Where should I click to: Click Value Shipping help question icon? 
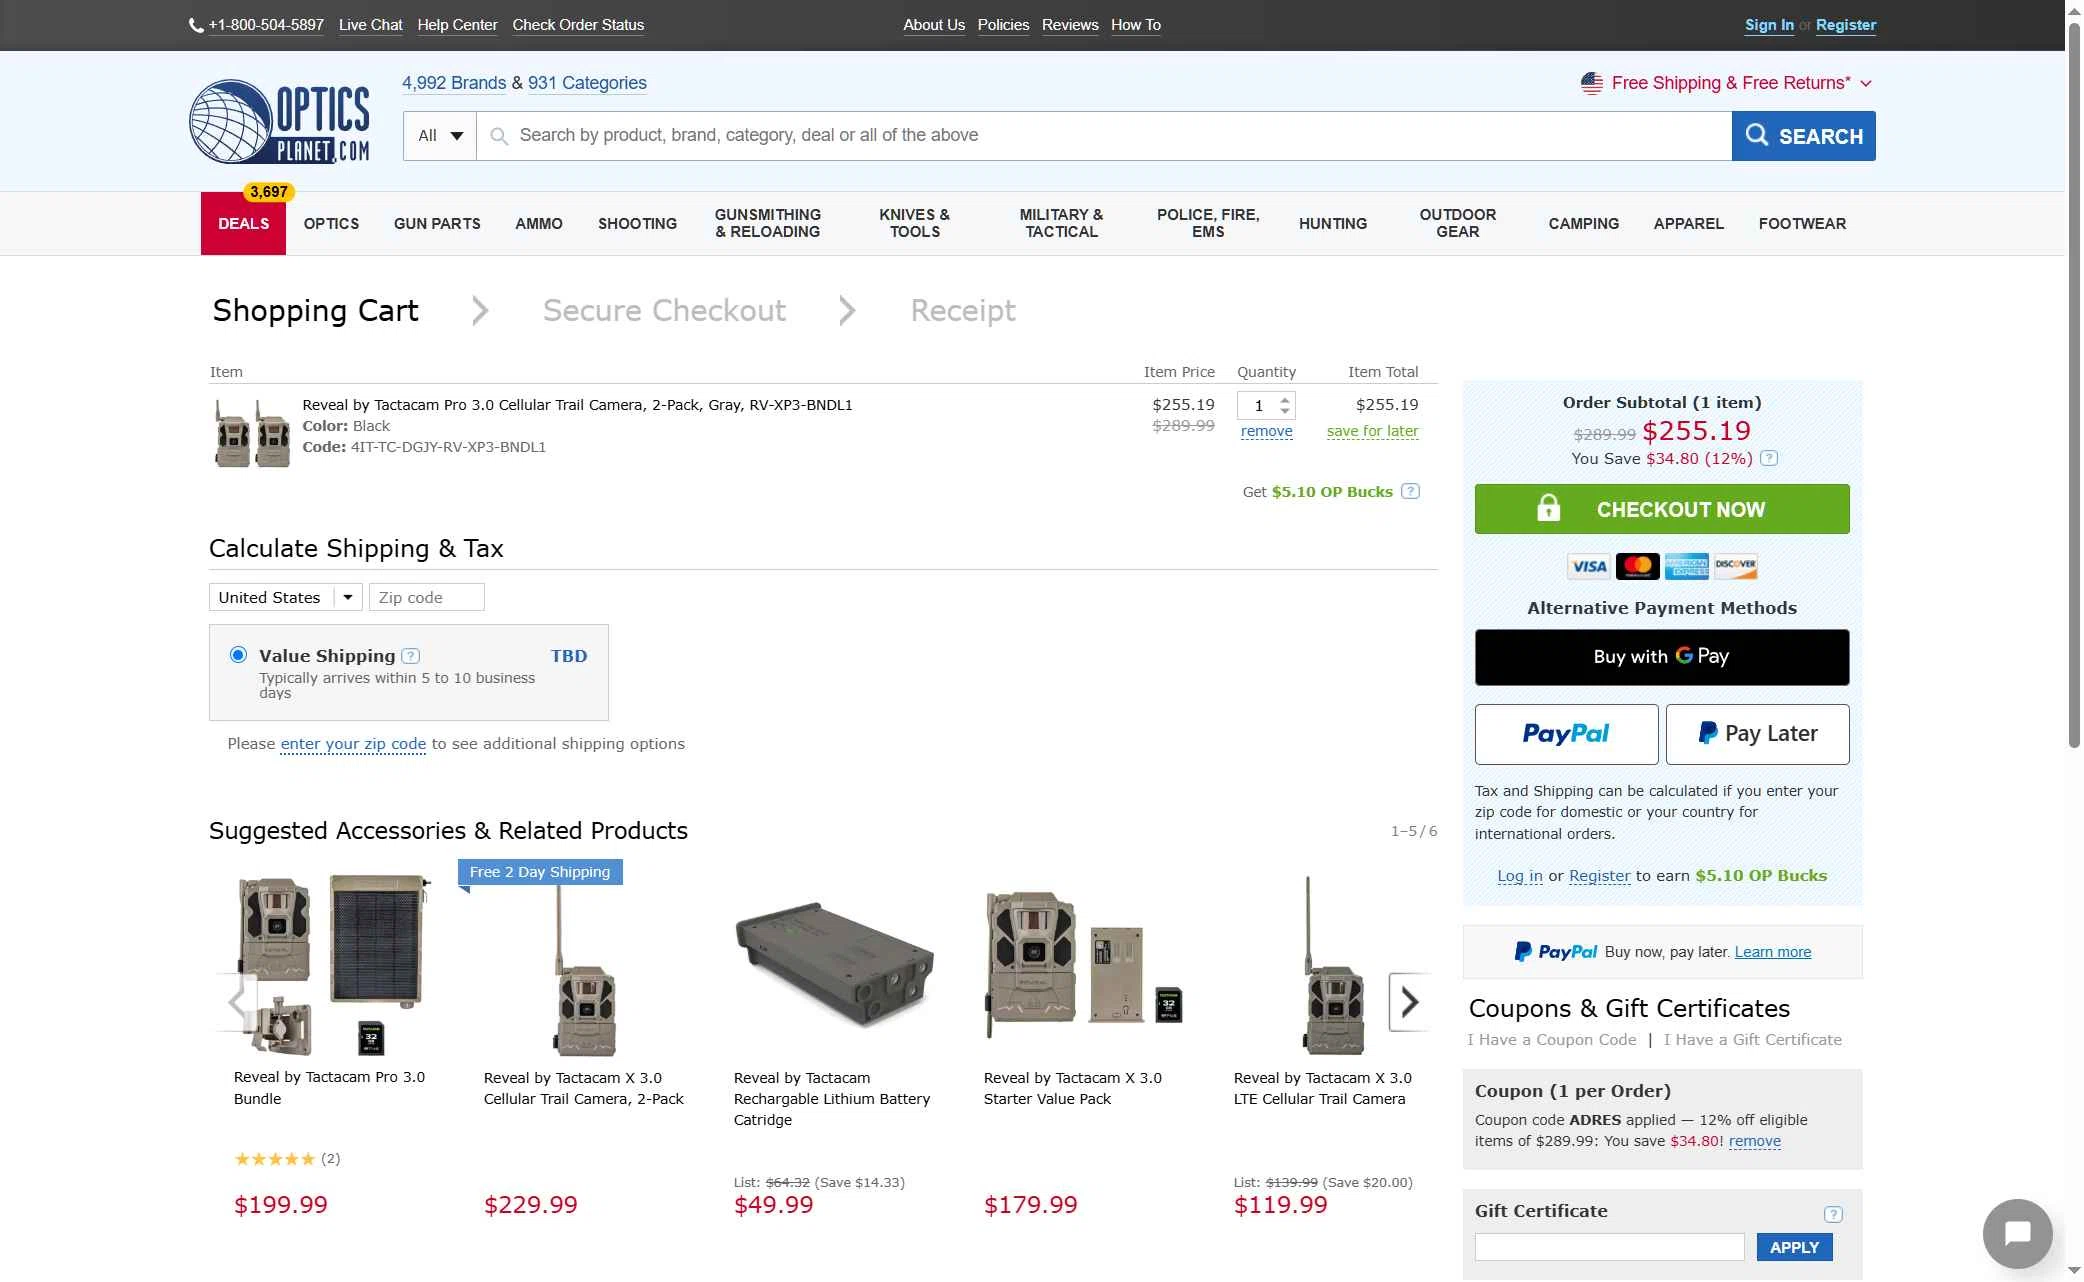tap(410, 656)
